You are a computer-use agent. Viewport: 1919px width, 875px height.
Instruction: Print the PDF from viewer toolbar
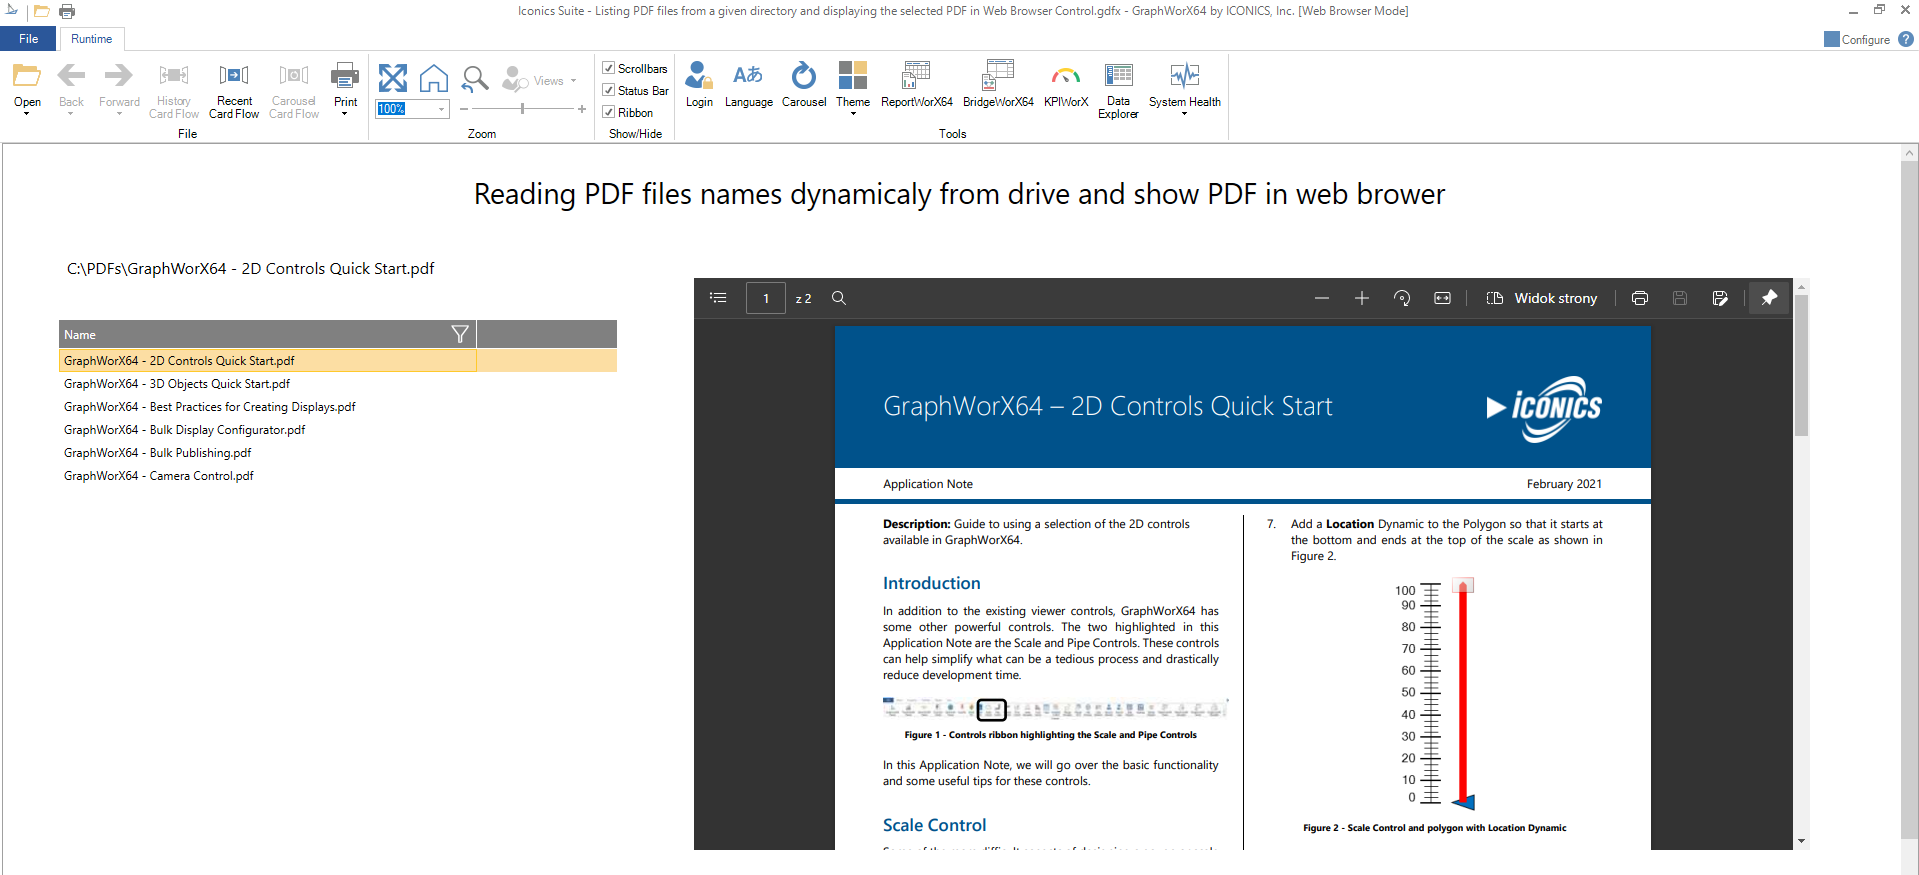tap(1640, 298)
